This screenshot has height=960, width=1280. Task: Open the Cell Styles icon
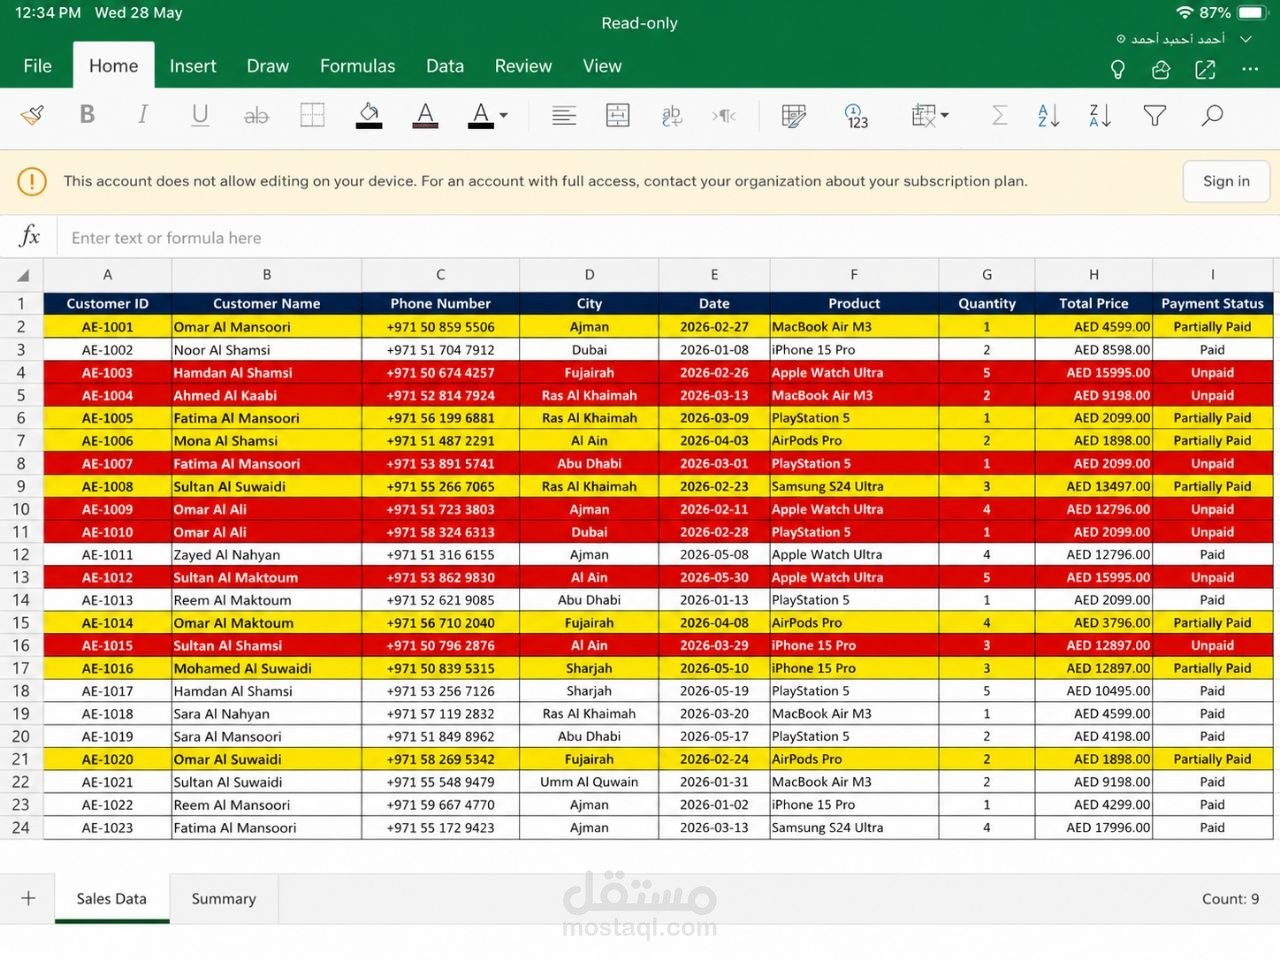click(794, 116)
